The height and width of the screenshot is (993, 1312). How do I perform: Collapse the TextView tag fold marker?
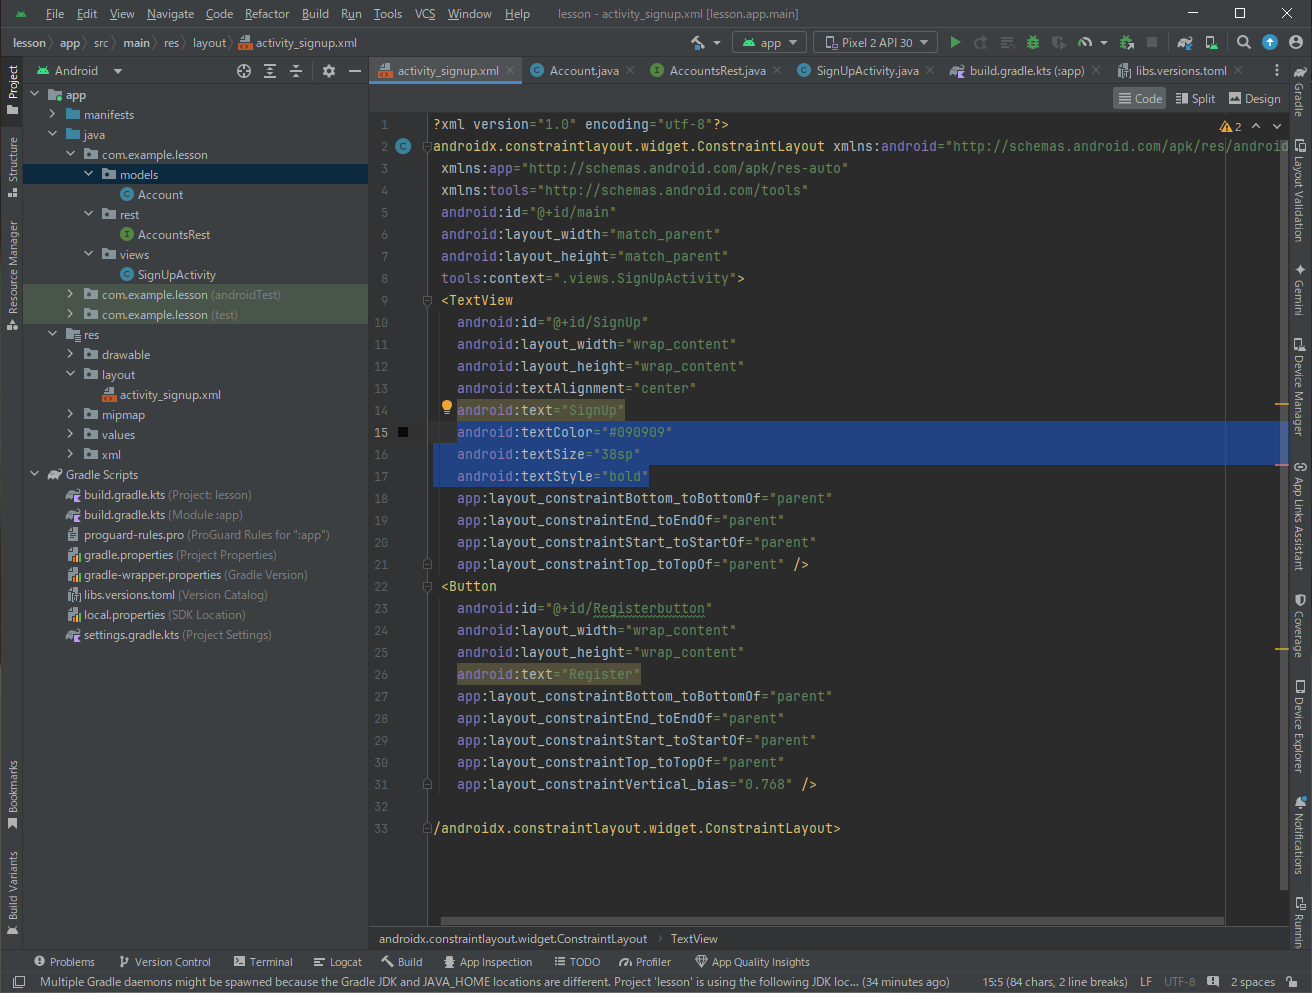(427, 300)
